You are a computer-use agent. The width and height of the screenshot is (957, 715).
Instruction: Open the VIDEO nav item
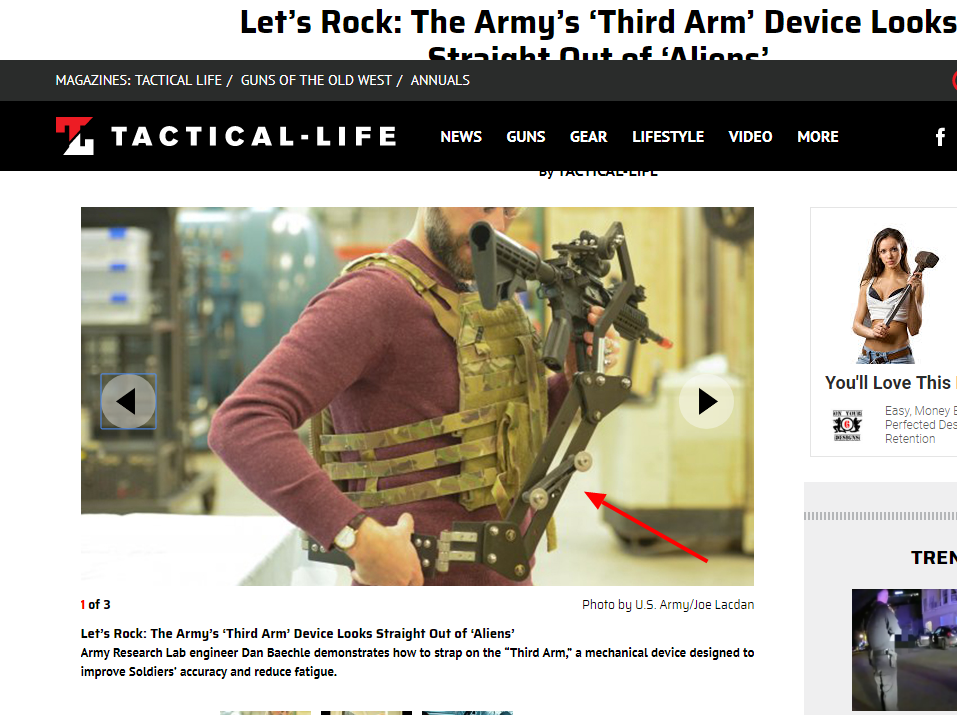pyautogui.click(x=750, y=137)
